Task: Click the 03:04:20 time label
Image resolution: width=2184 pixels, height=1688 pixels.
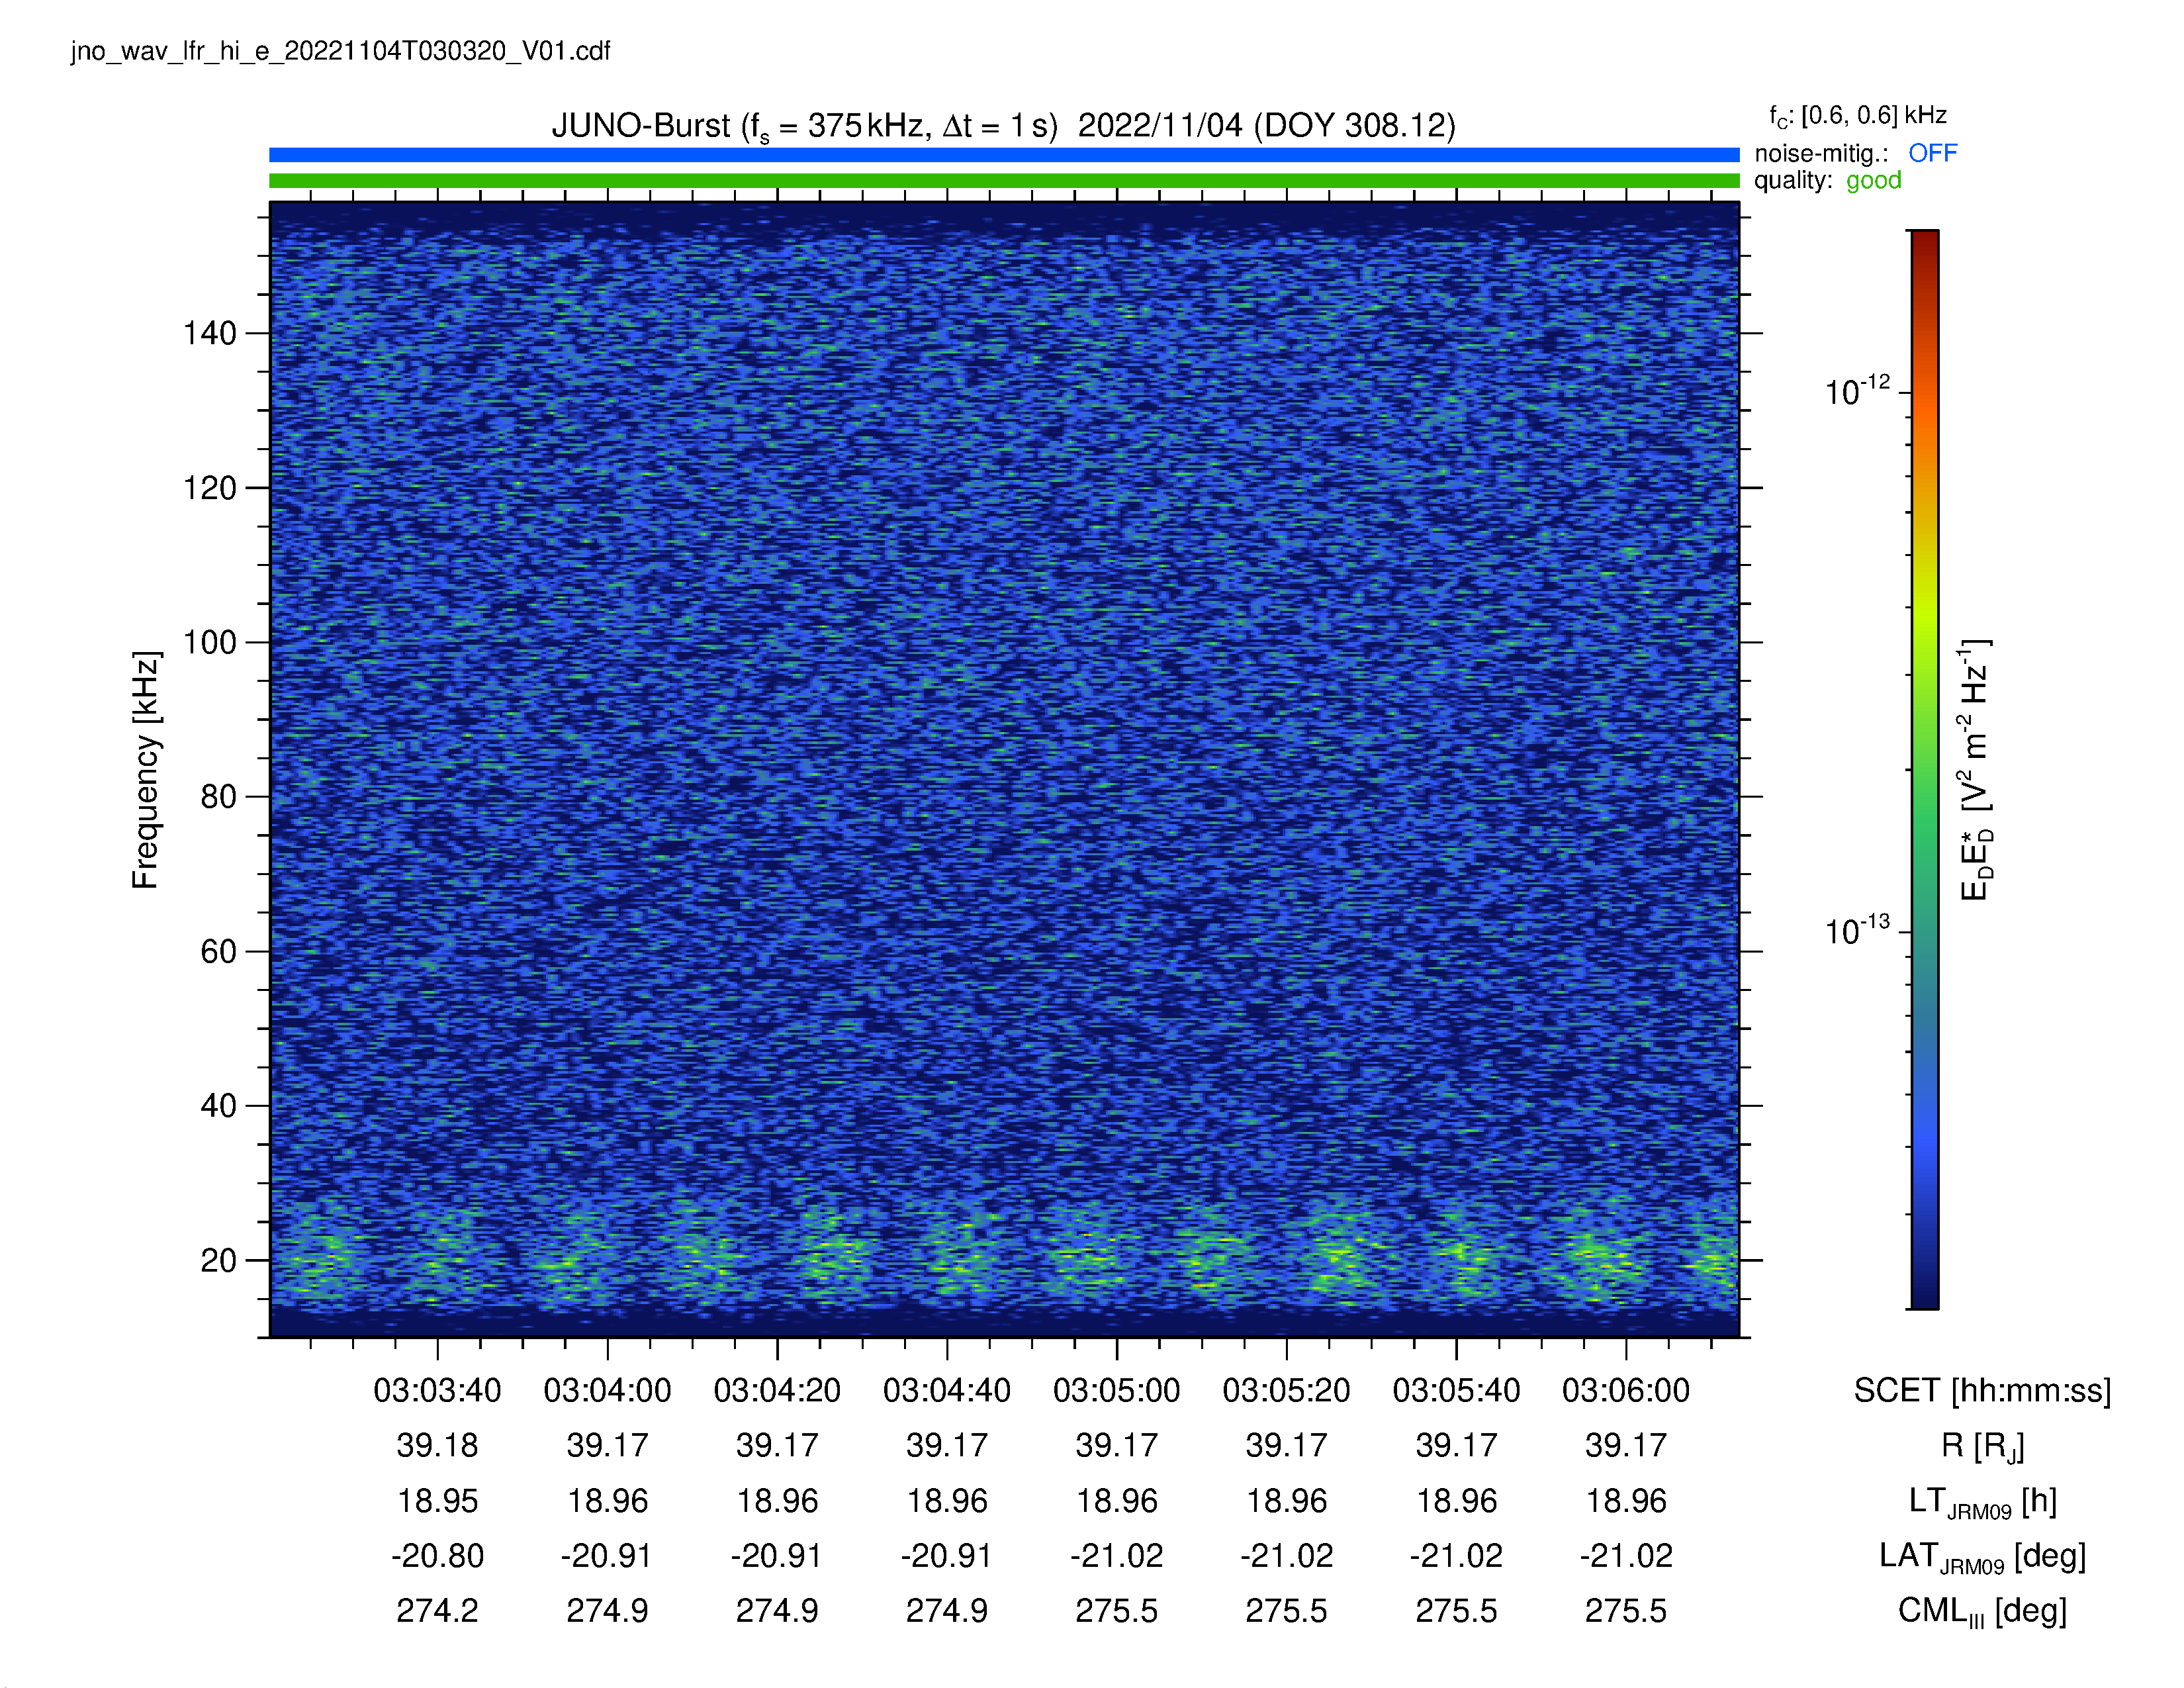Action: [x=777, y=1390]
